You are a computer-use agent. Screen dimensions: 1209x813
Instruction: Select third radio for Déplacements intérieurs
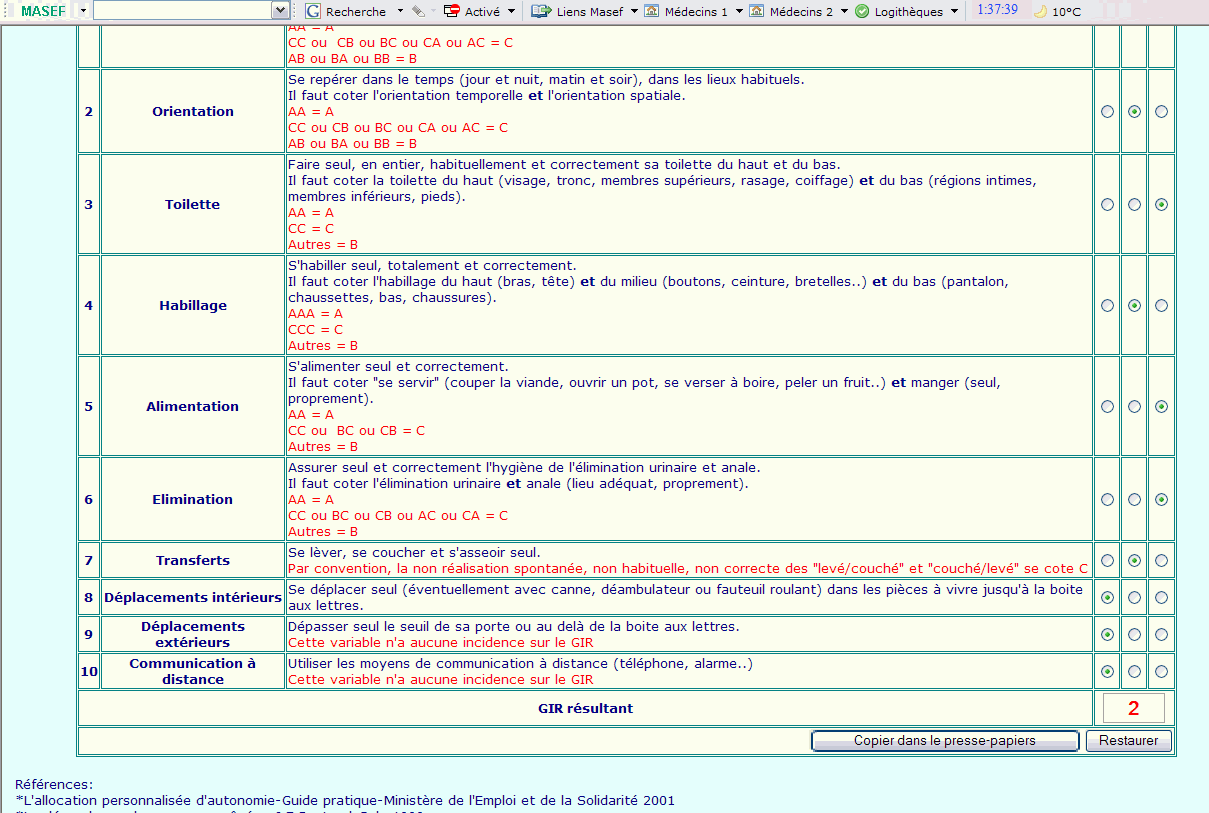[1161, 598]
